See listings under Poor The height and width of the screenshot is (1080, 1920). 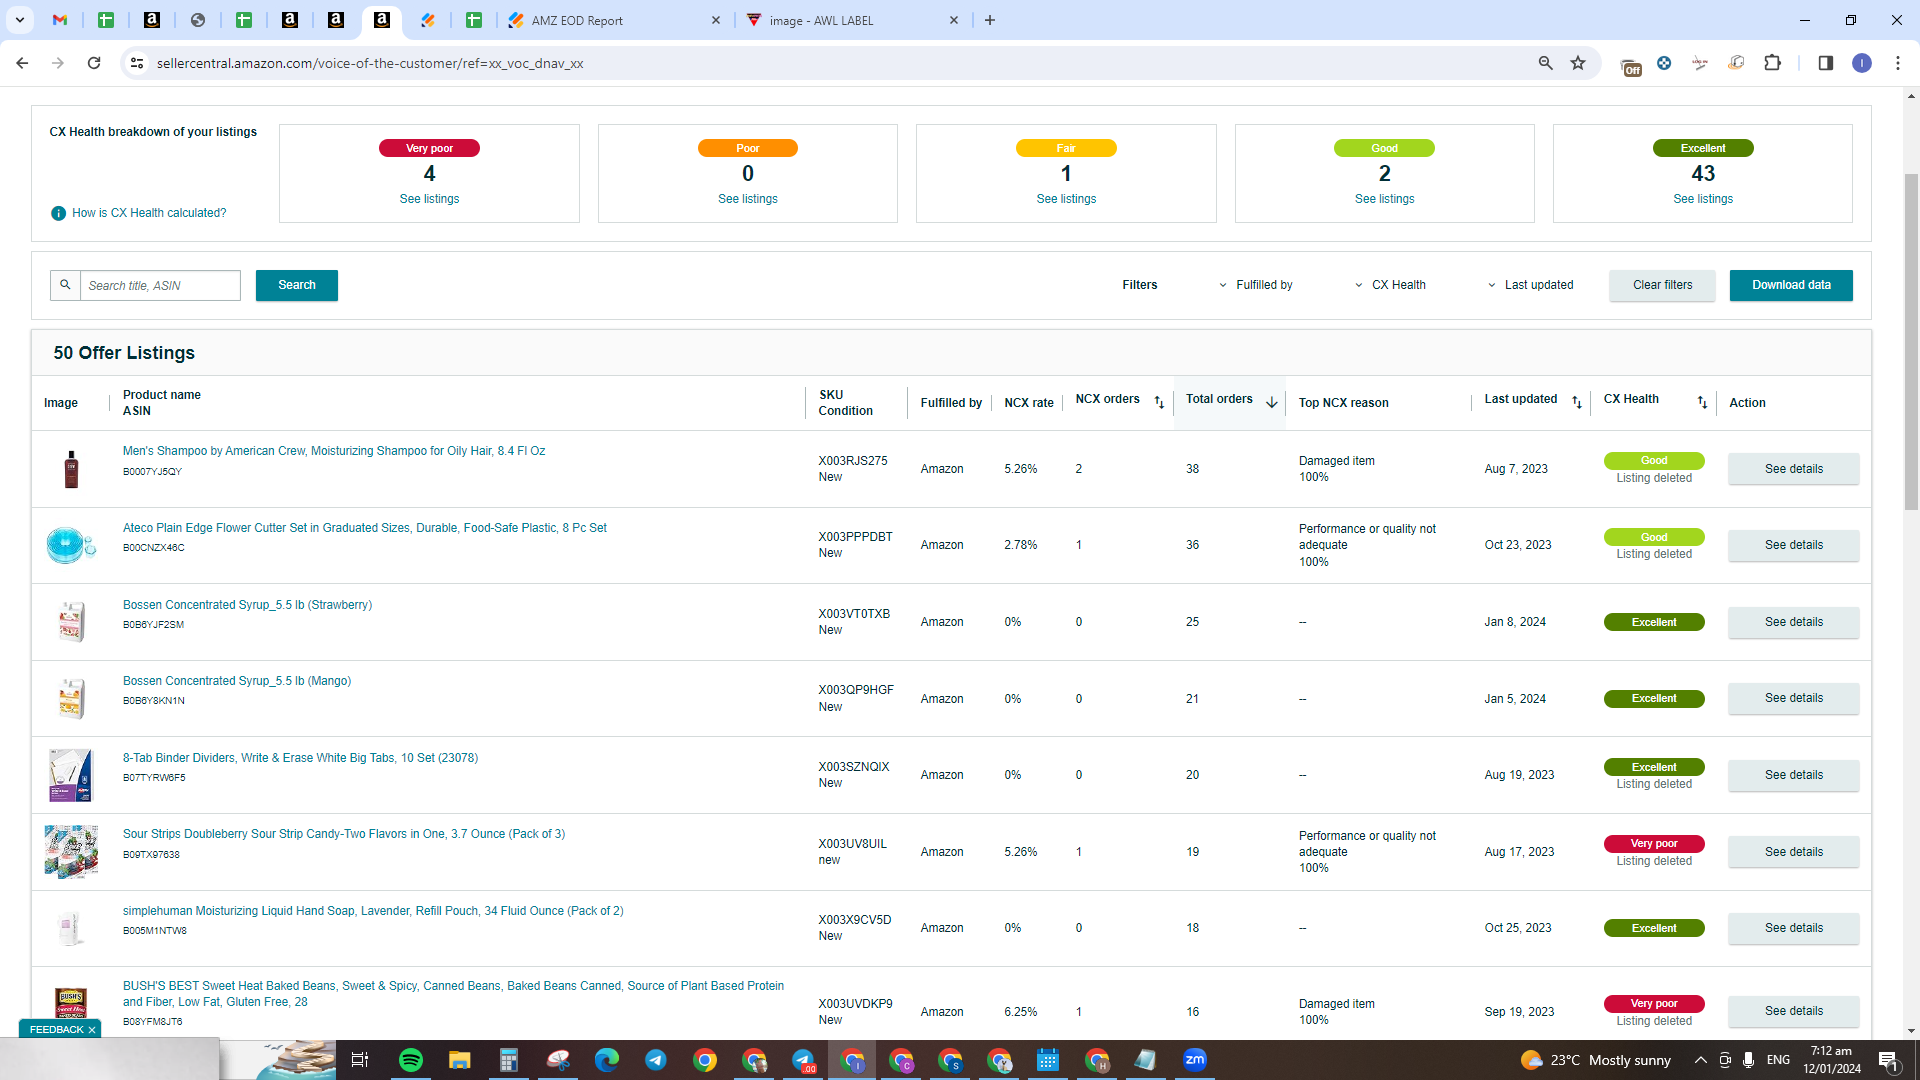[748, 199]
